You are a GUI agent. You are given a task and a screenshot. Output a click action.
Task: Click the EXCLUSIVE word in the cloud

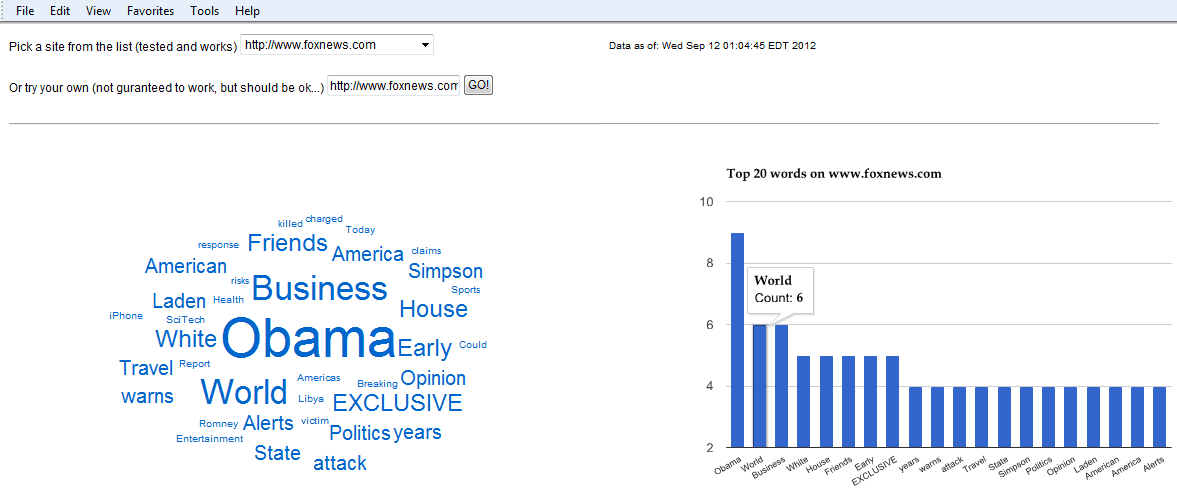coord(397,403)
